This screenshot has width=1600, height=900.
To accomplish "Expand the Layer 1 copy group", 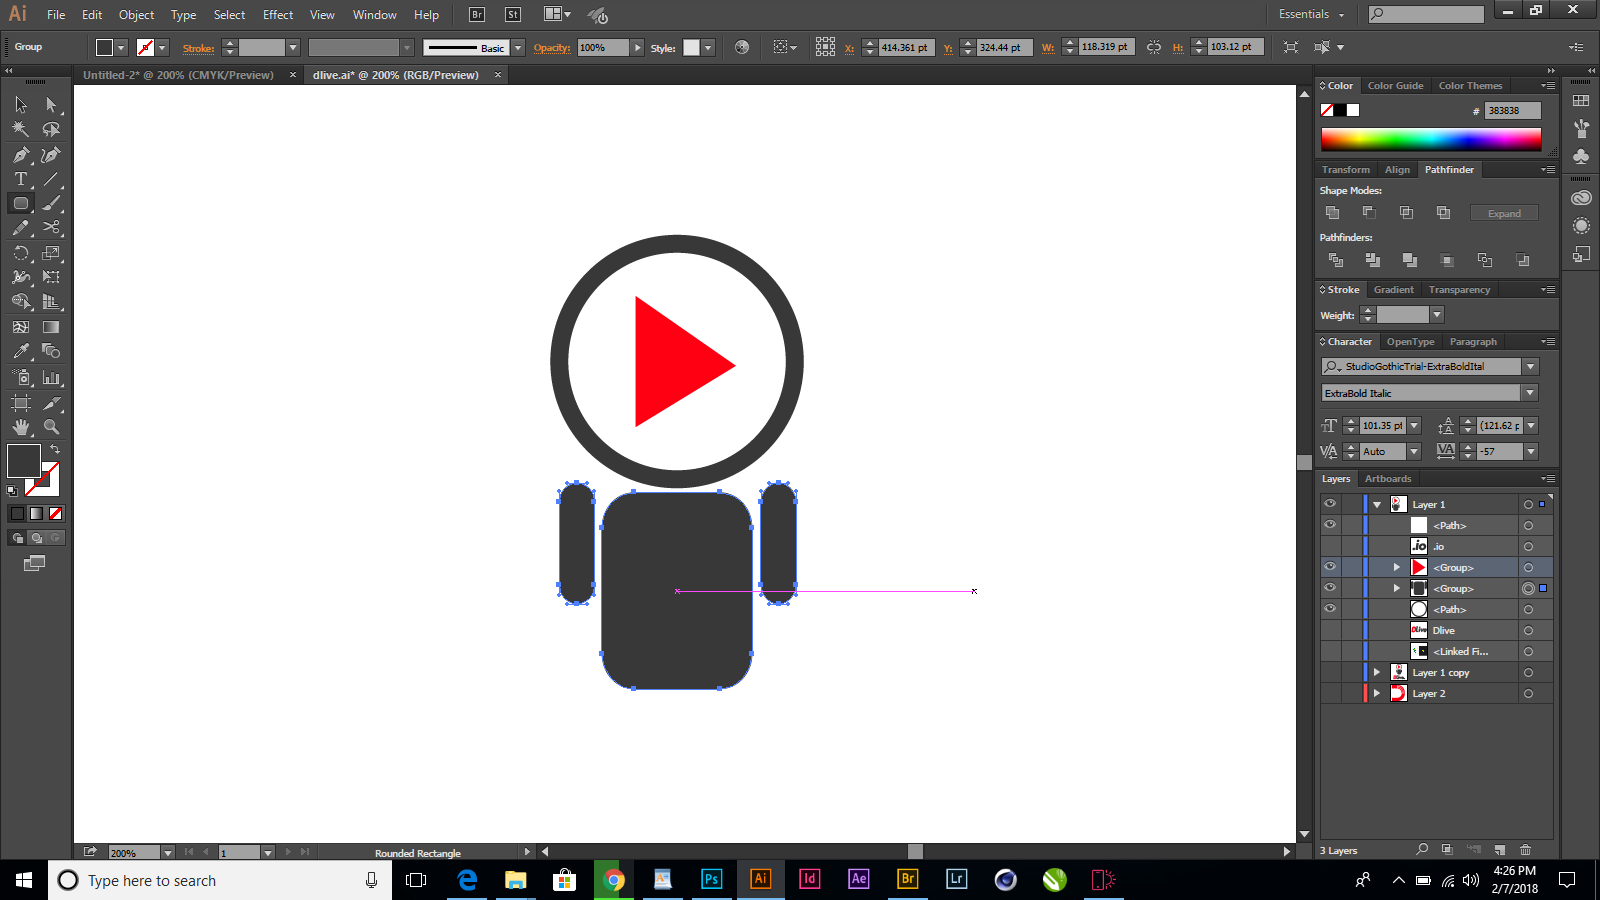I will point(1377,672).
